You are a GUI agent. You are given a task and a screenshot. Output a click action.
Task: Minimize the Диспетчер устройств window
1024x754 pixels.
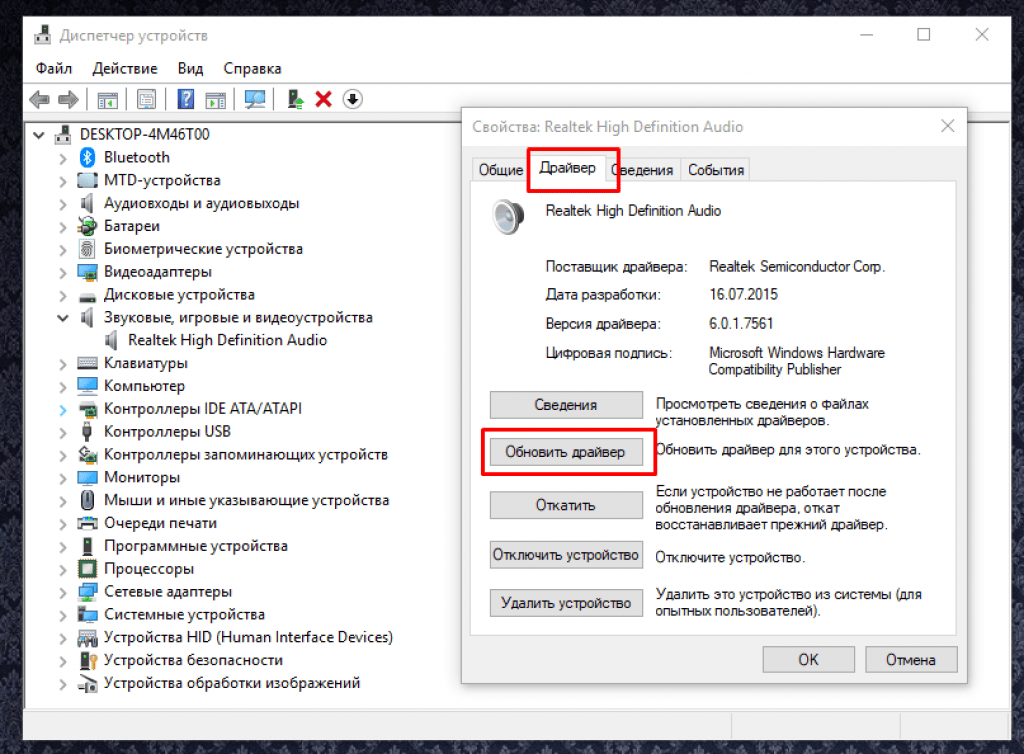click(867, 35)
